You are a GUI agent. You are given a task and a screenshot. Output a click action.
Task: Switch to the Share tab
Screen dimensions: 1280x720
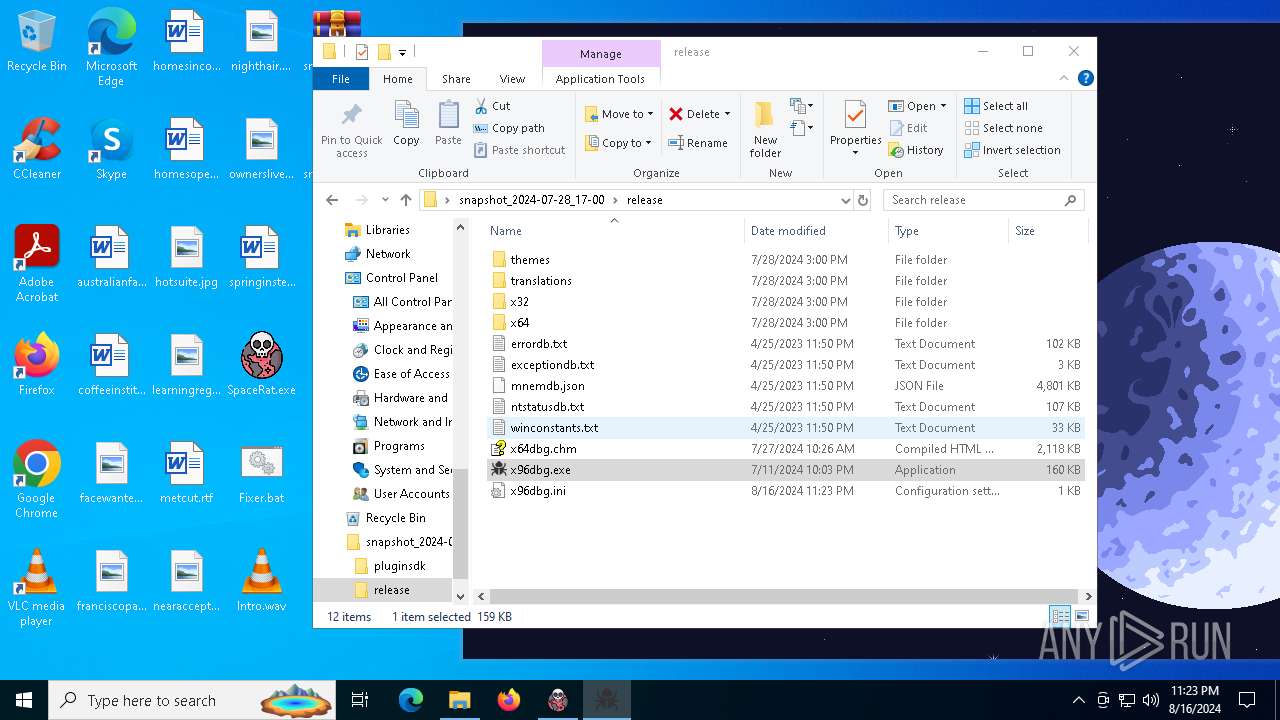[456, 79]
